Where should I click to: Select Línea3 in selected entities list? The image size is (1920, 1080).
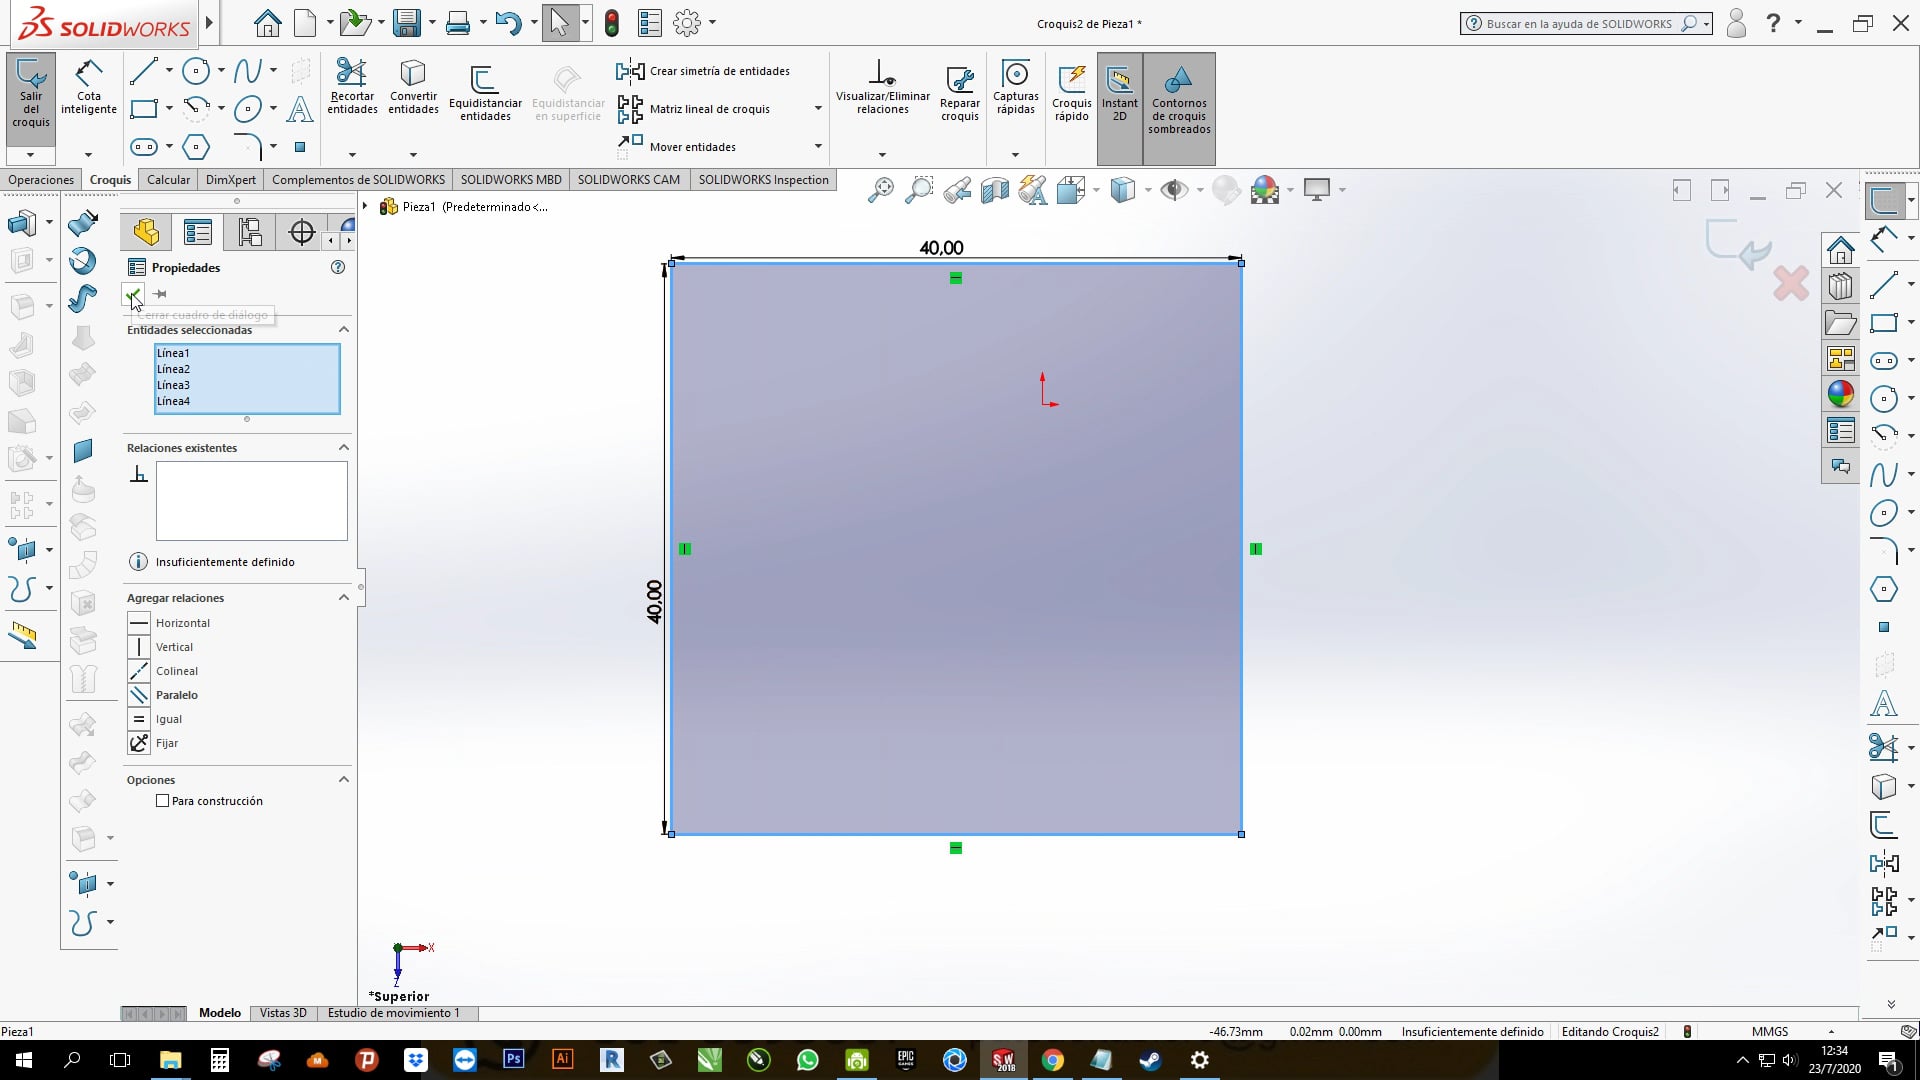pos(247,385)
